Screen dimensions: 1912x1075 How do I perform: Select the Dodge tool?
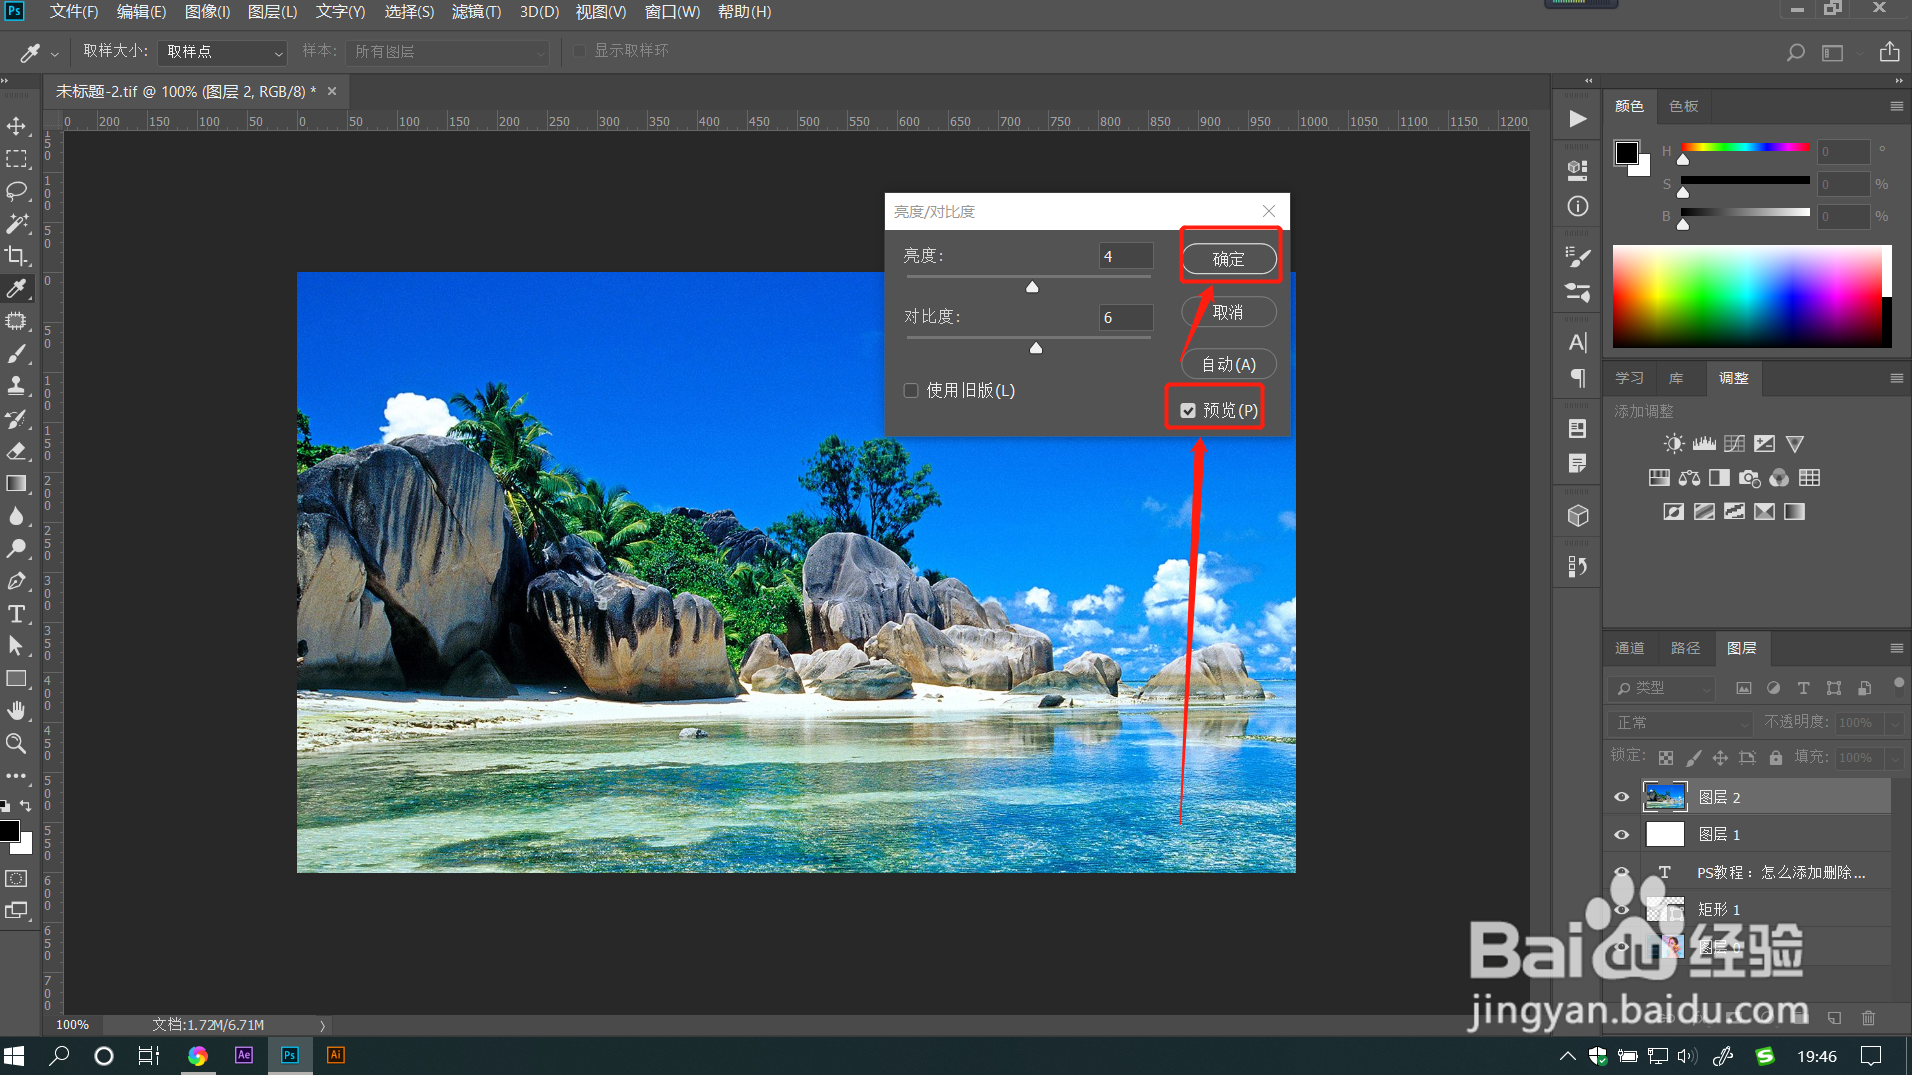17,548
